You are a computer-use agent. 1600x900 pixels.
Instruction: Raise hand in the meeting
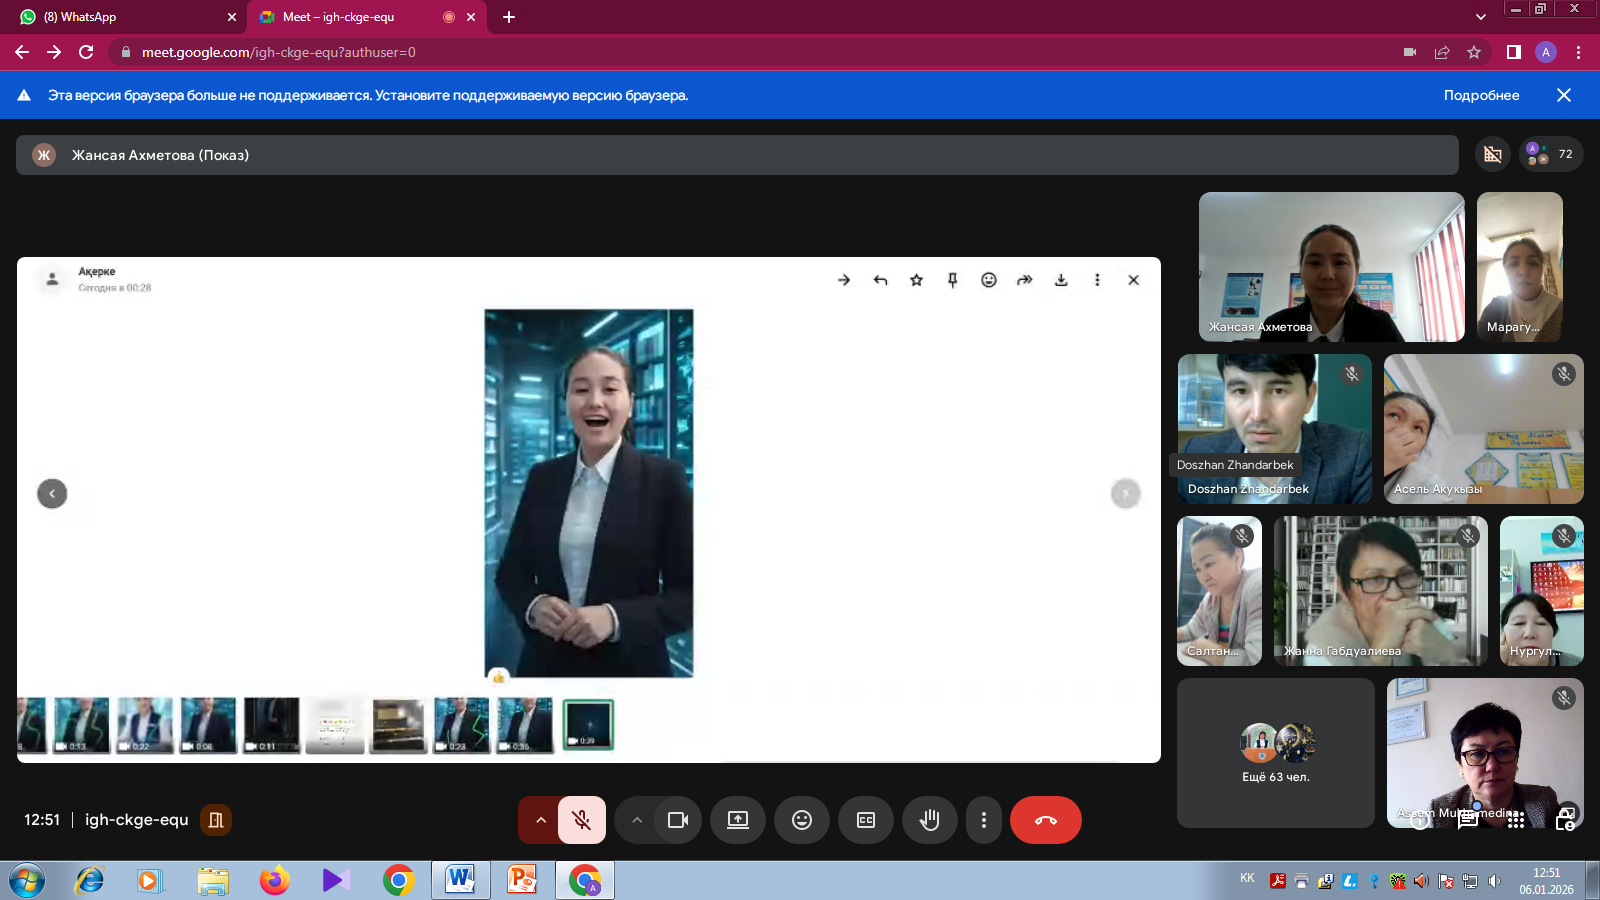point(929,820)
